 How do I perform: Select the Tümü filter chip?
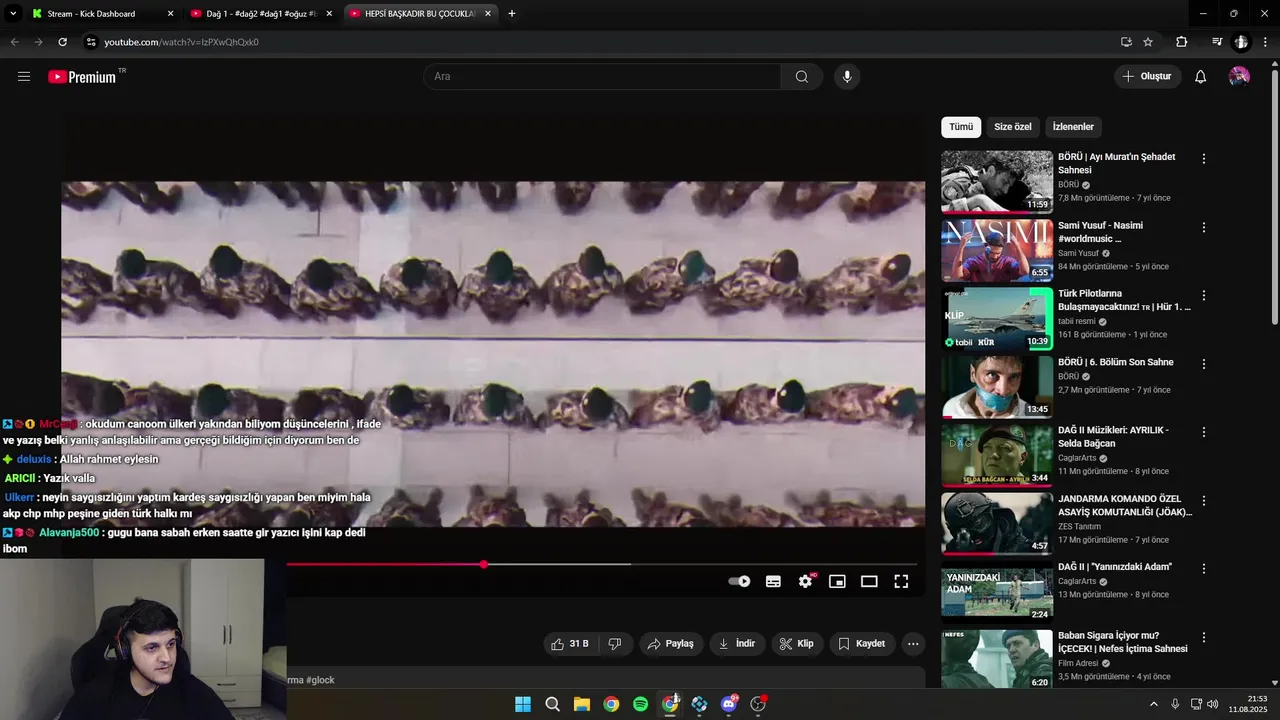click(x=961, y=127)
